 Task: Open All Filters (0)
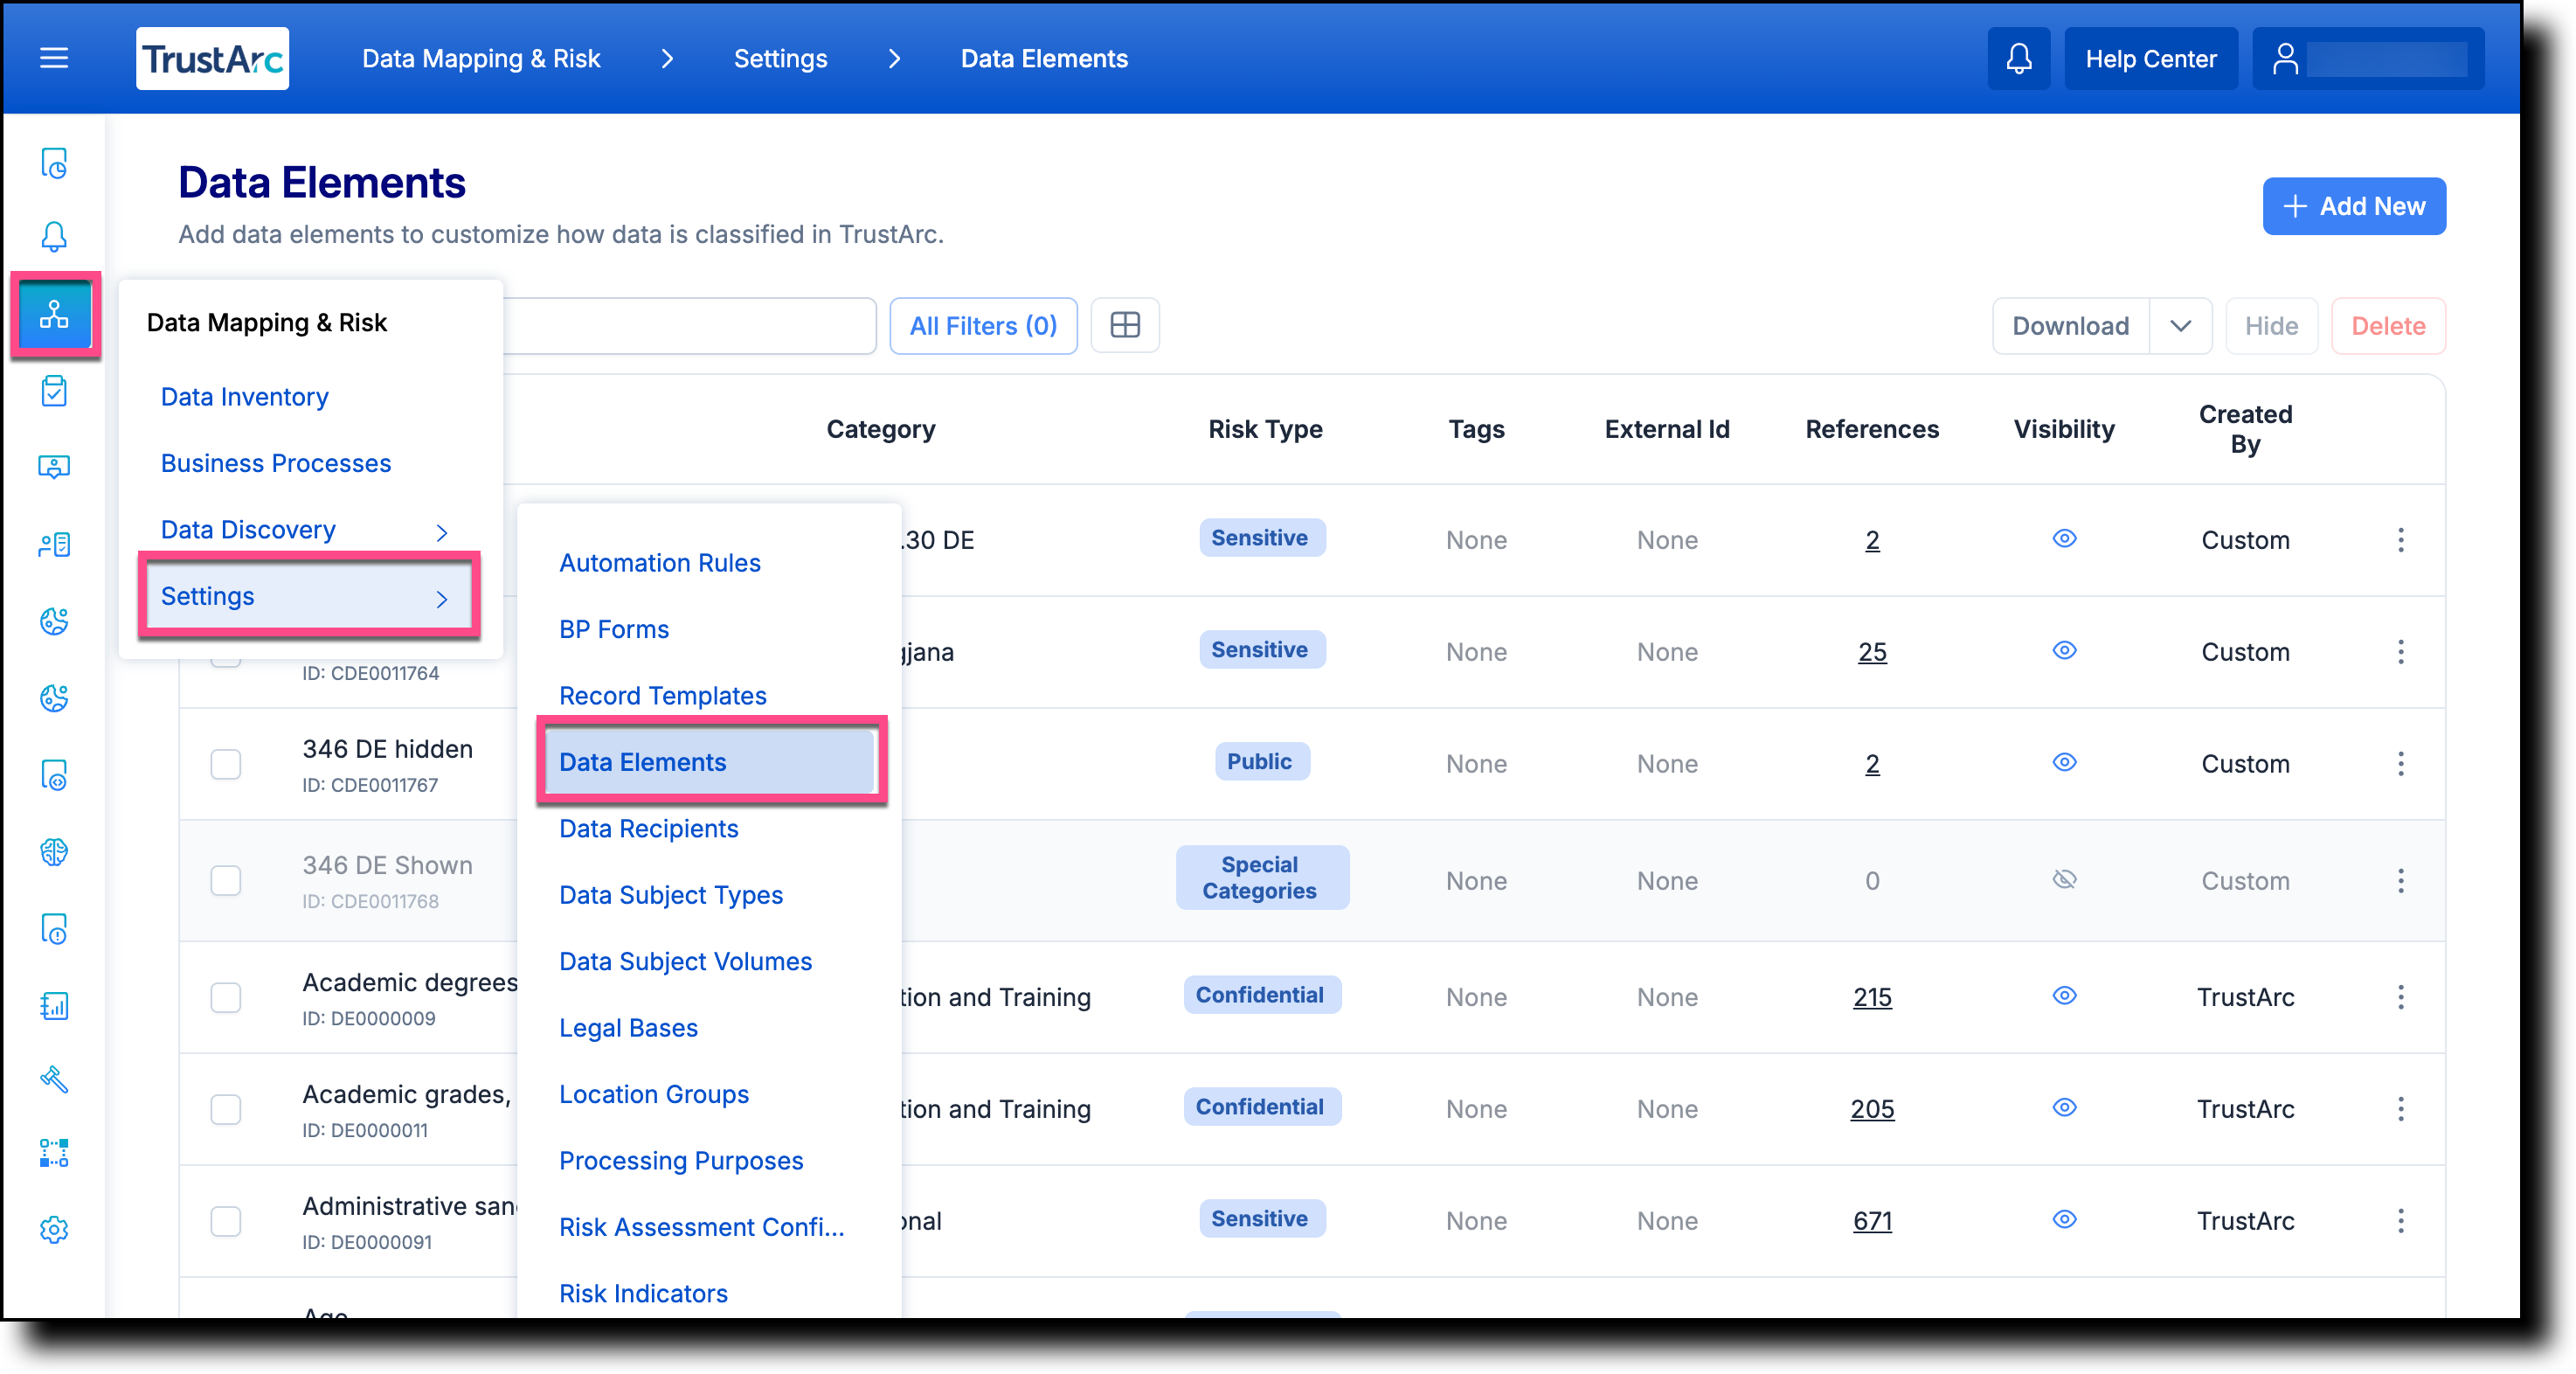(x=983, y=326)
